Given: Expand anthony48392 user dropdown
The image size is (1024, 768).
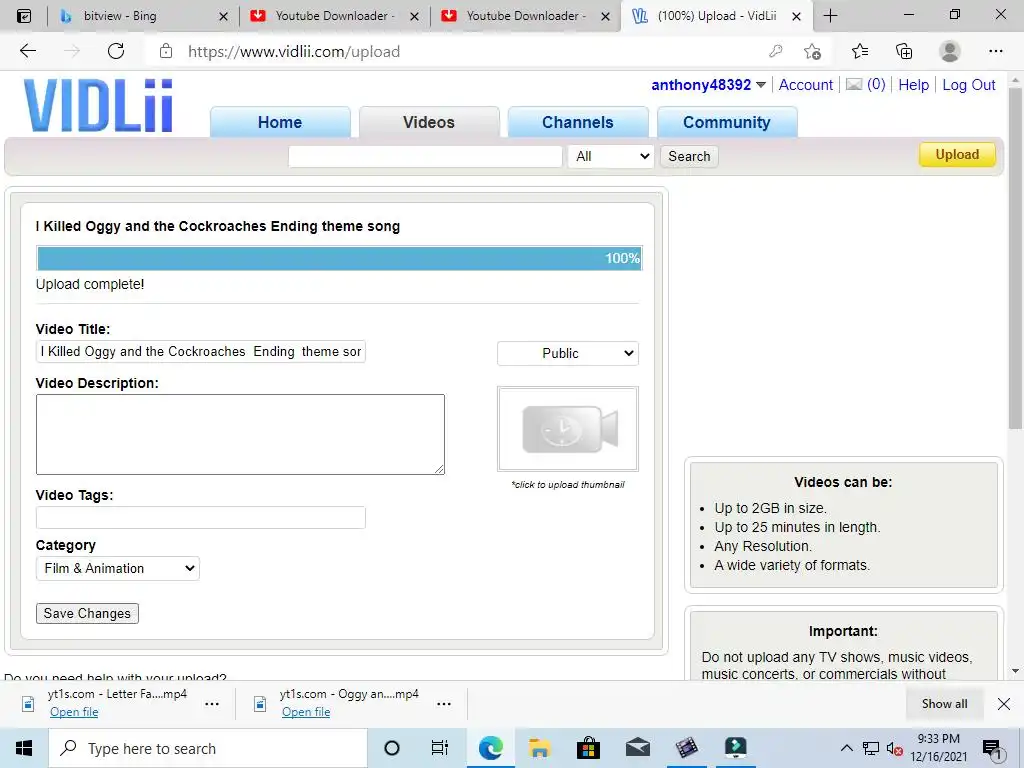Looking at the screenshot, I should tap(761, 85).
